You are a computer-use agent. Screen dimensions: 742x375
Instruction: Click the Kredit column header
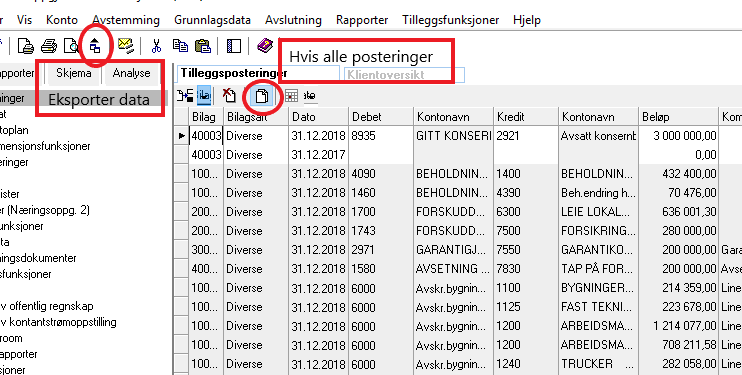point(526,117)
